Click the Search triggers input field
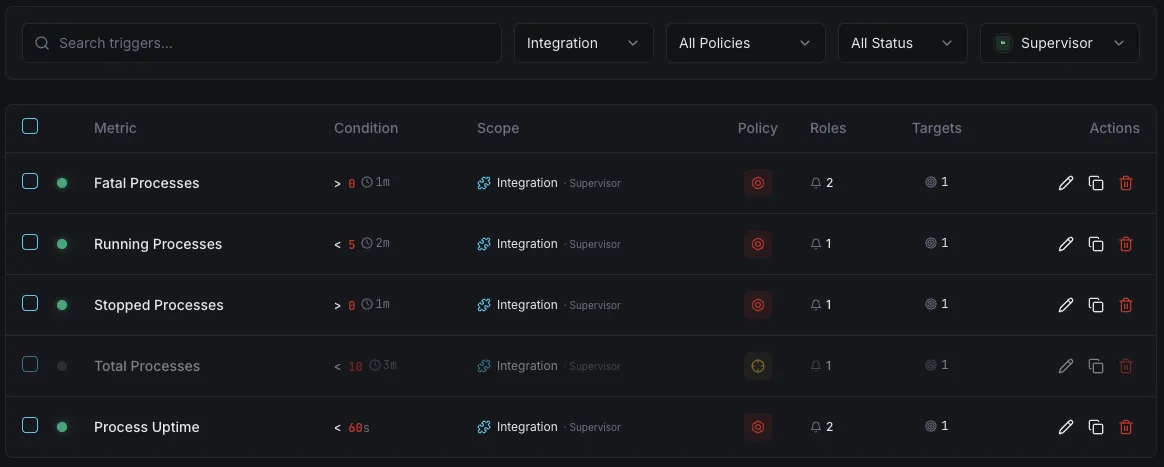 (x=262, y=43)
